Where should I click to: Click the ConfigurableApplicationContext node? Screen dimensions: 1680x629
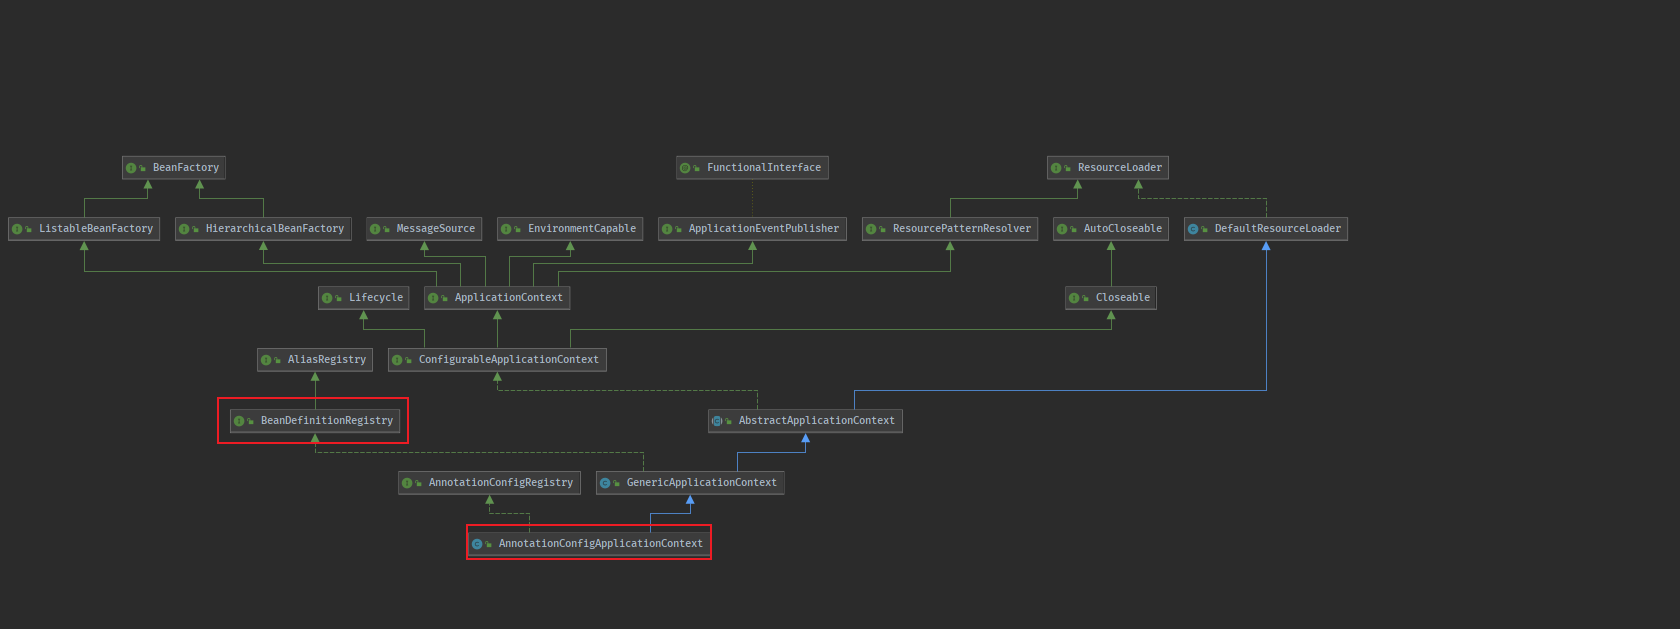point(497,360)
